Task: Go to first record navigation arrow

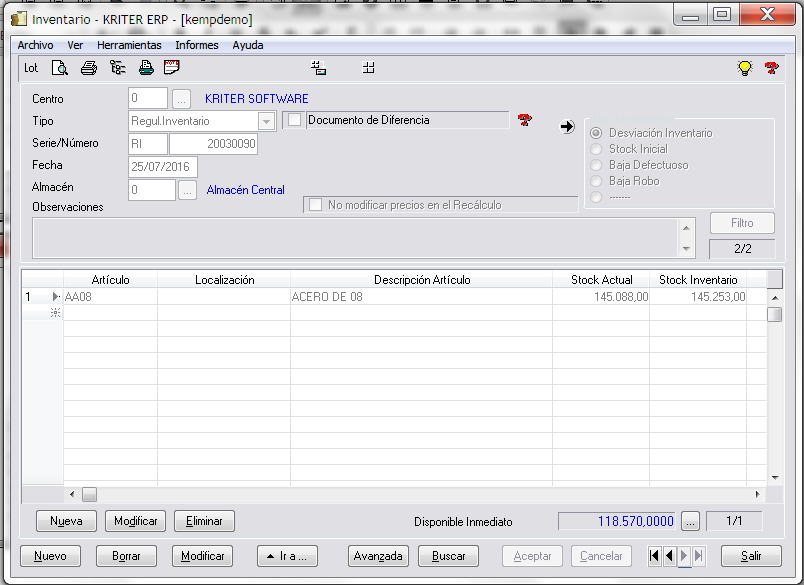Action: 654,556
